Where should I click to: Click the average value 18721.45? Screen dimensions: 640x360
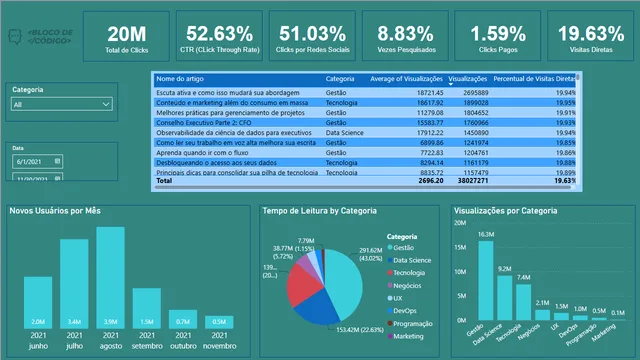coord(430,93)
